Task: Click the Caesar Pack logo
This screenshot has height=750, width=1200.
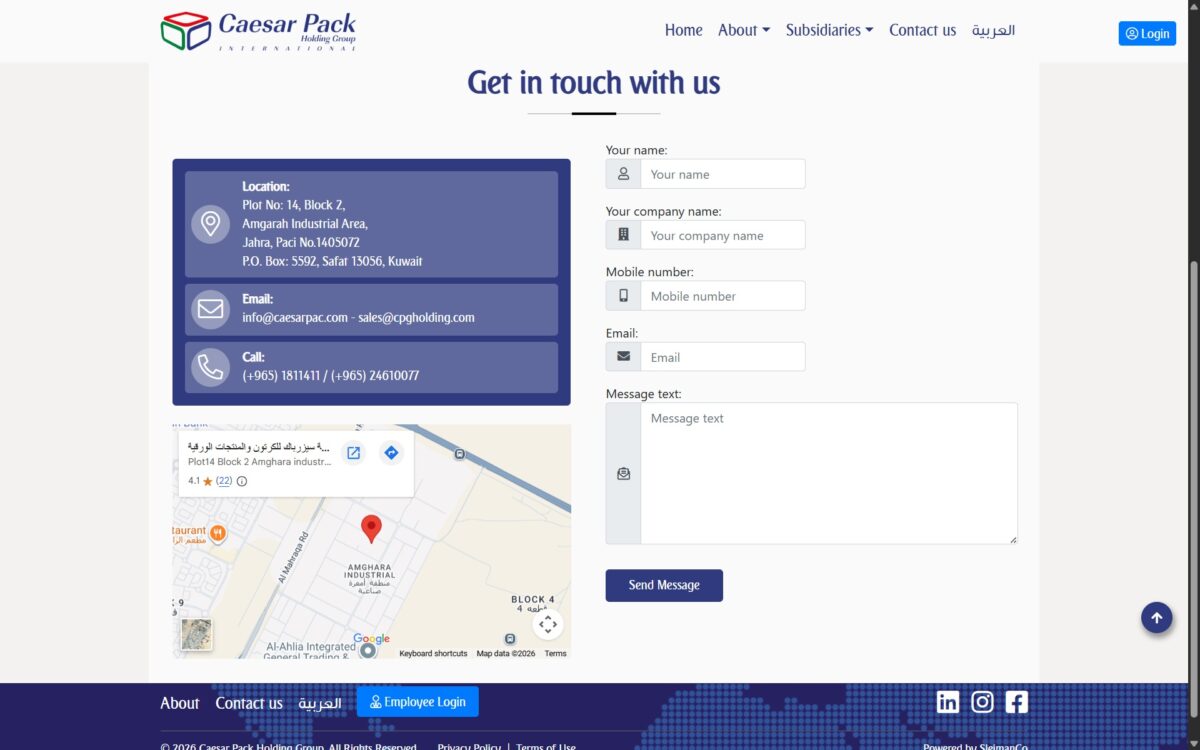Action: [258, 31]
